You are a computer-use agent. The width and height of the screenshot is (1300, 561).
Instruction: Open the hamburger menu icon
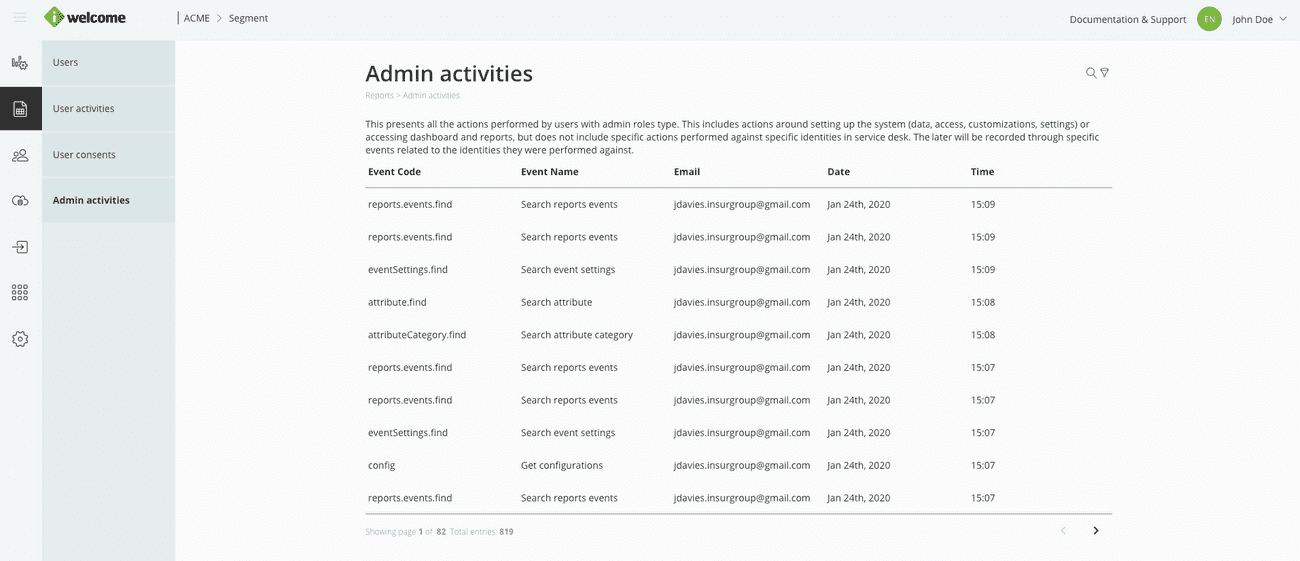click(x=20, y=18)
